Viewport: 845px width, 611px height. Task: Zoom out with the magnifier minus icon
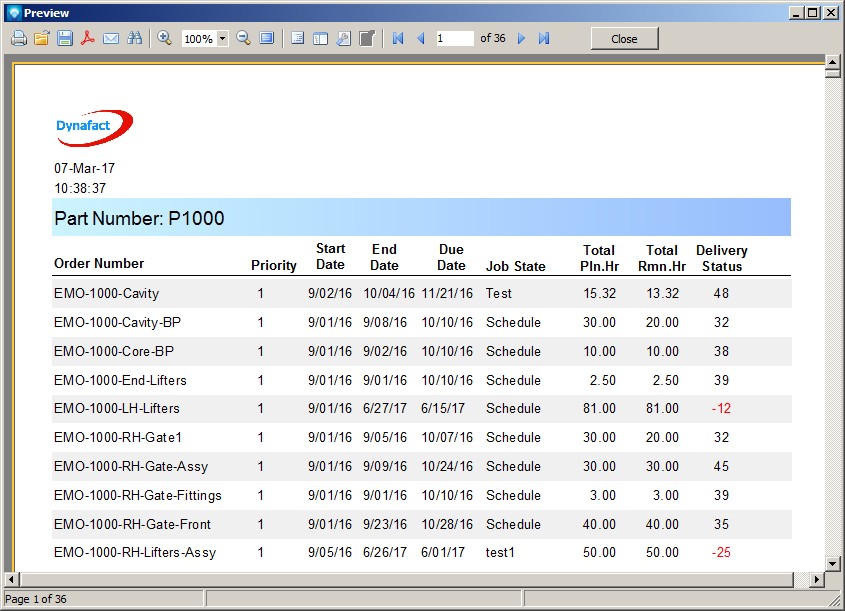(243, 38)
